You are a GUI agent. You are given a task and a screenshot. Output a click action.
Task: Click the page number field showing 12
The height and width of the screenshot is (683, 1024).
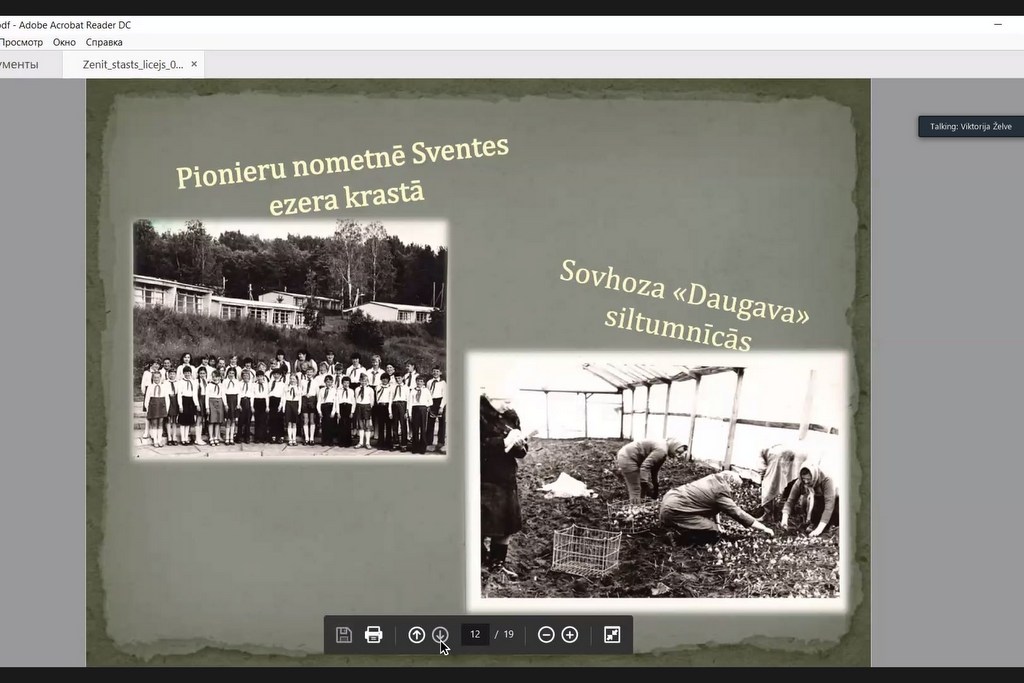point(475,634)
